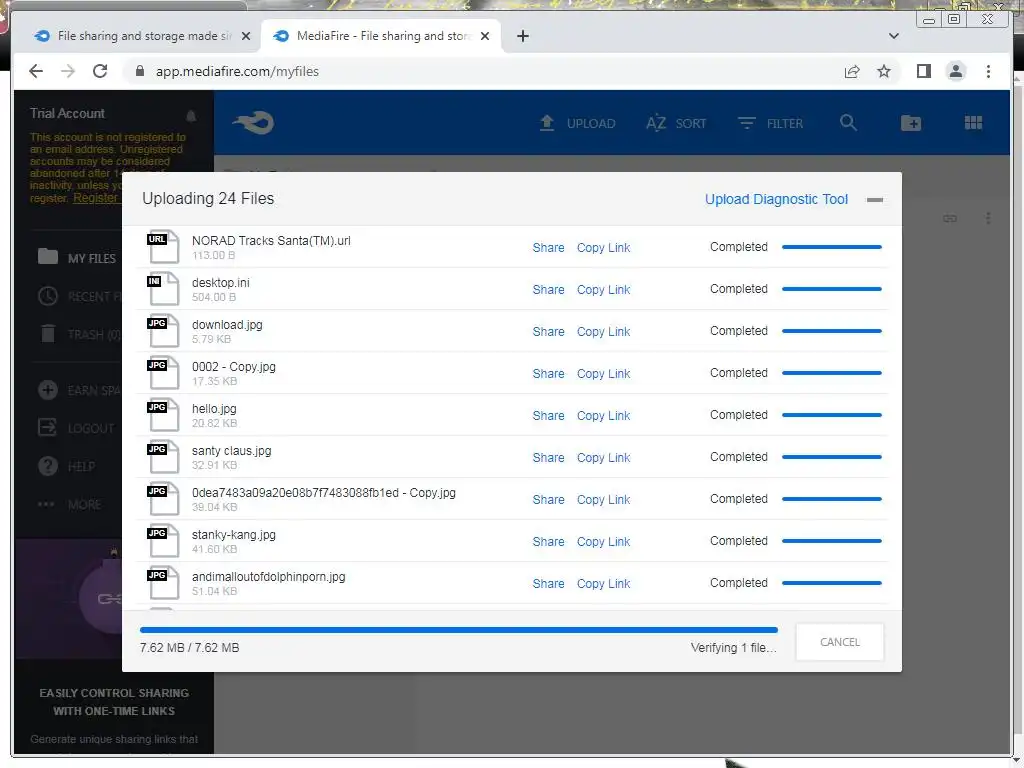Viewport: 1024px width, 768px height.
Task: Open a new browser tab
Action: coord(522,36)
